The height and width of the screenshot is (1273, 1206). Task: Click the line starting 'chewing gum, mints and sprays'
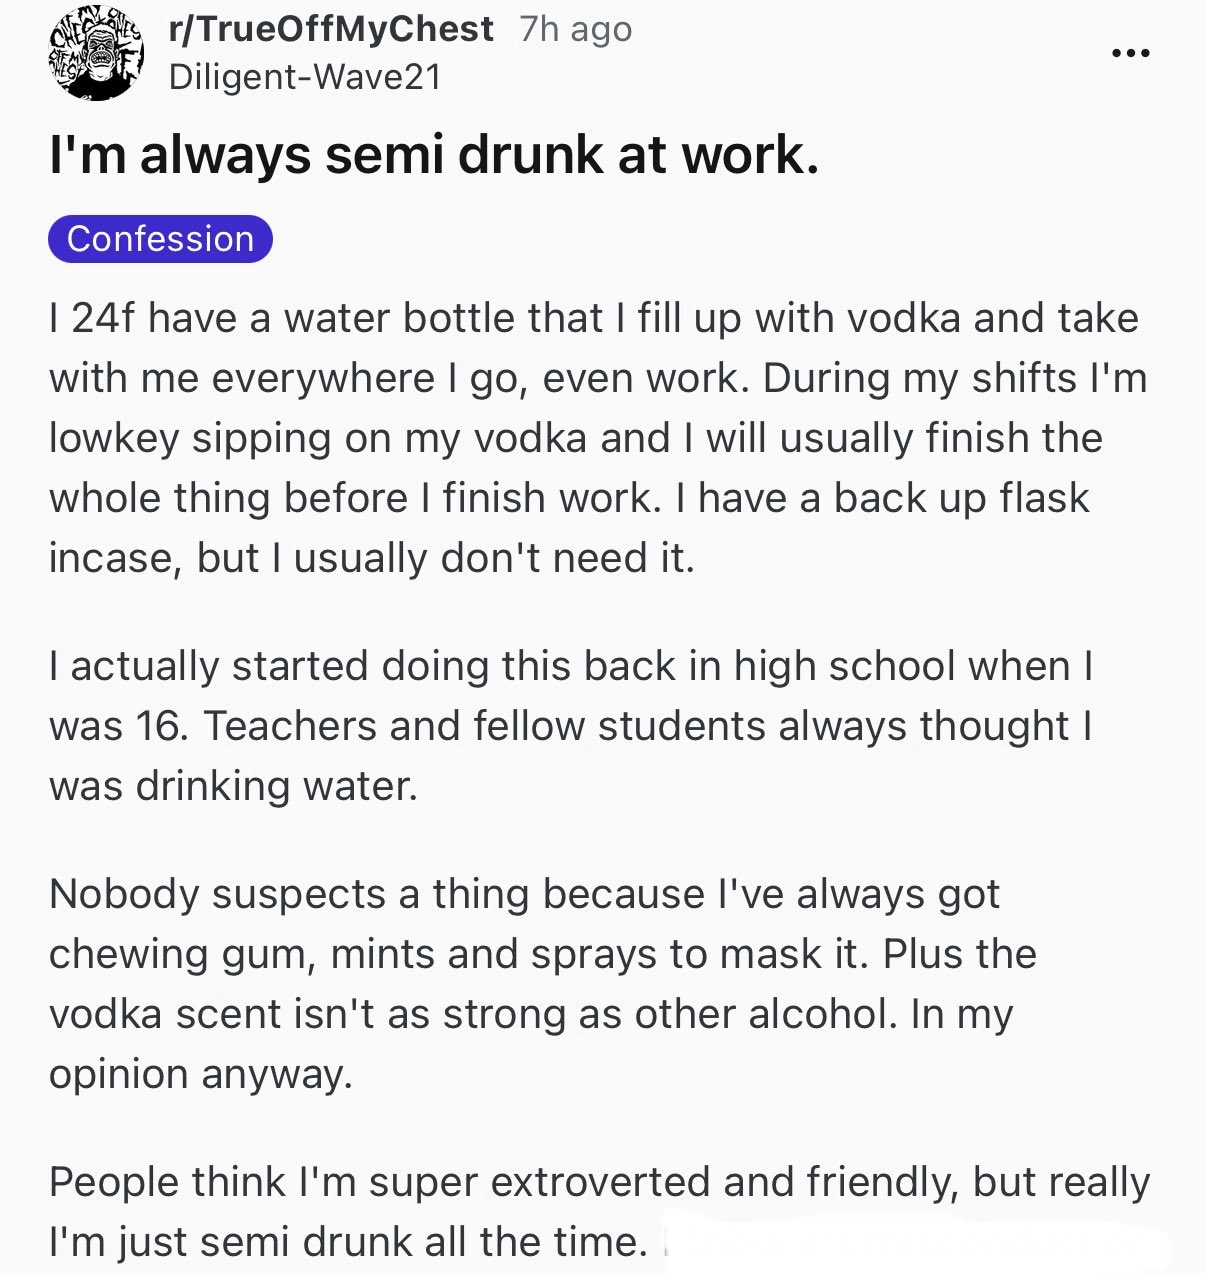pos(542,954)
